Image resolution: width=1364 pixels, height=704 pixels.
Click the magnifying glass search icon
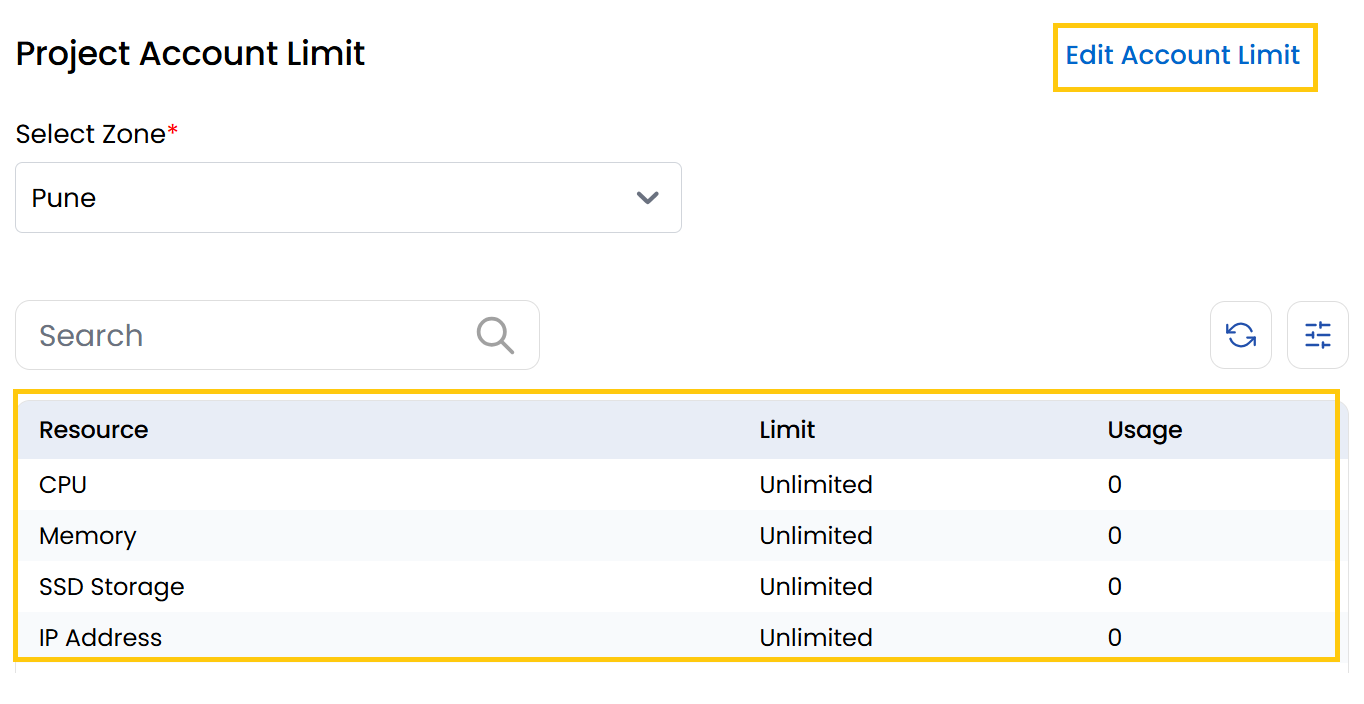494,335
